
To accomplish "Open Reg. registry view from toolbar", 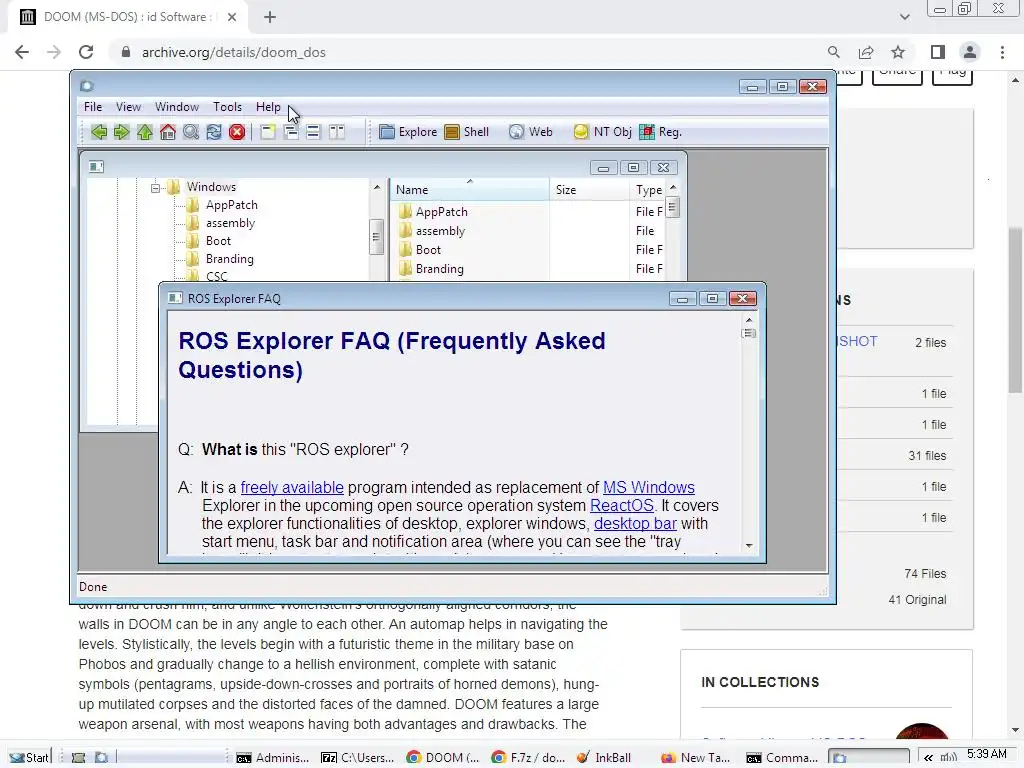I will [x=660, y=132].
